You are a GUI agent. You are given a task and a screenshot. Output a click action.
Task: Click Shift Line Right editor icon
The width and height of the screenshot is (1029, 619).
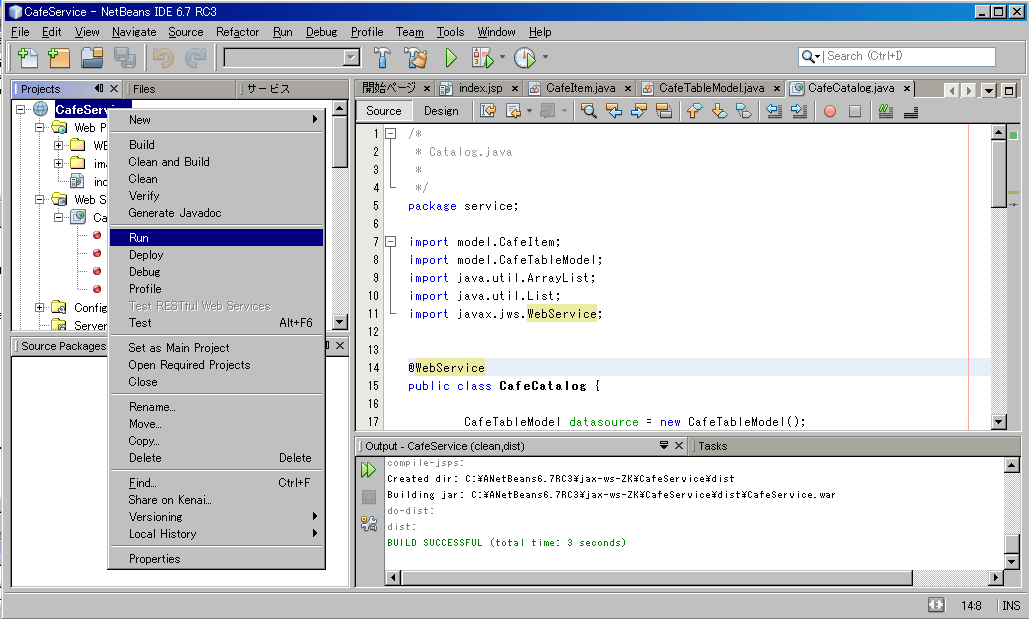point(799,111)
